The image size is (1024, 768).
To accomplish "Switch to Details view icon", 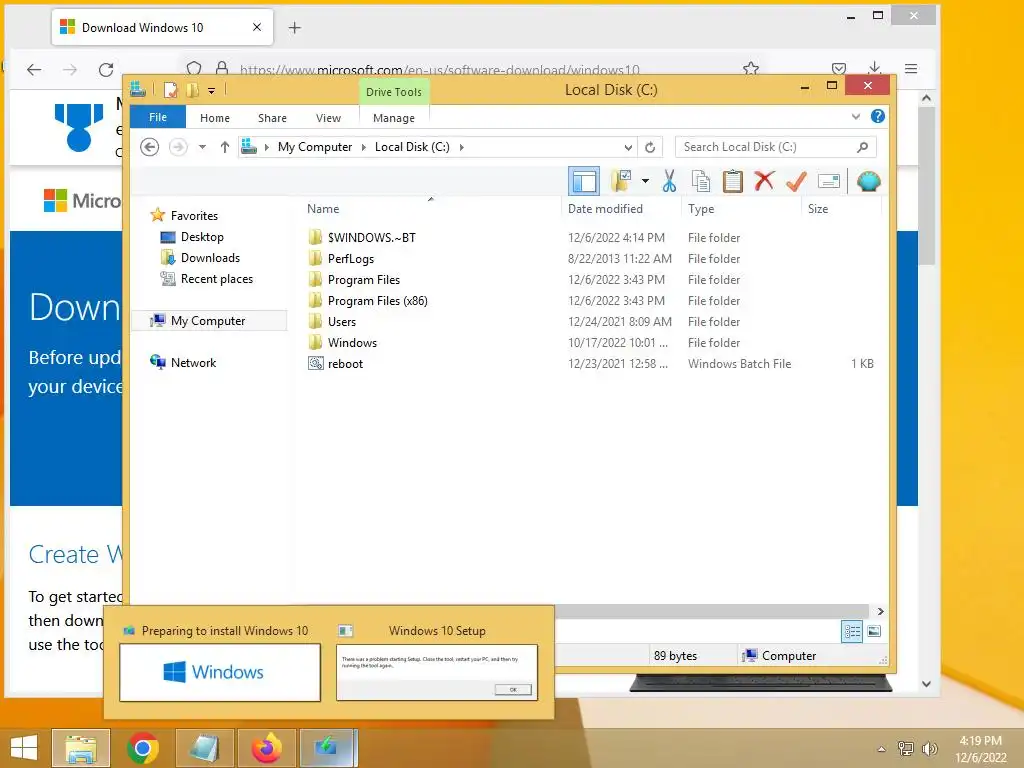I will 852,631.
